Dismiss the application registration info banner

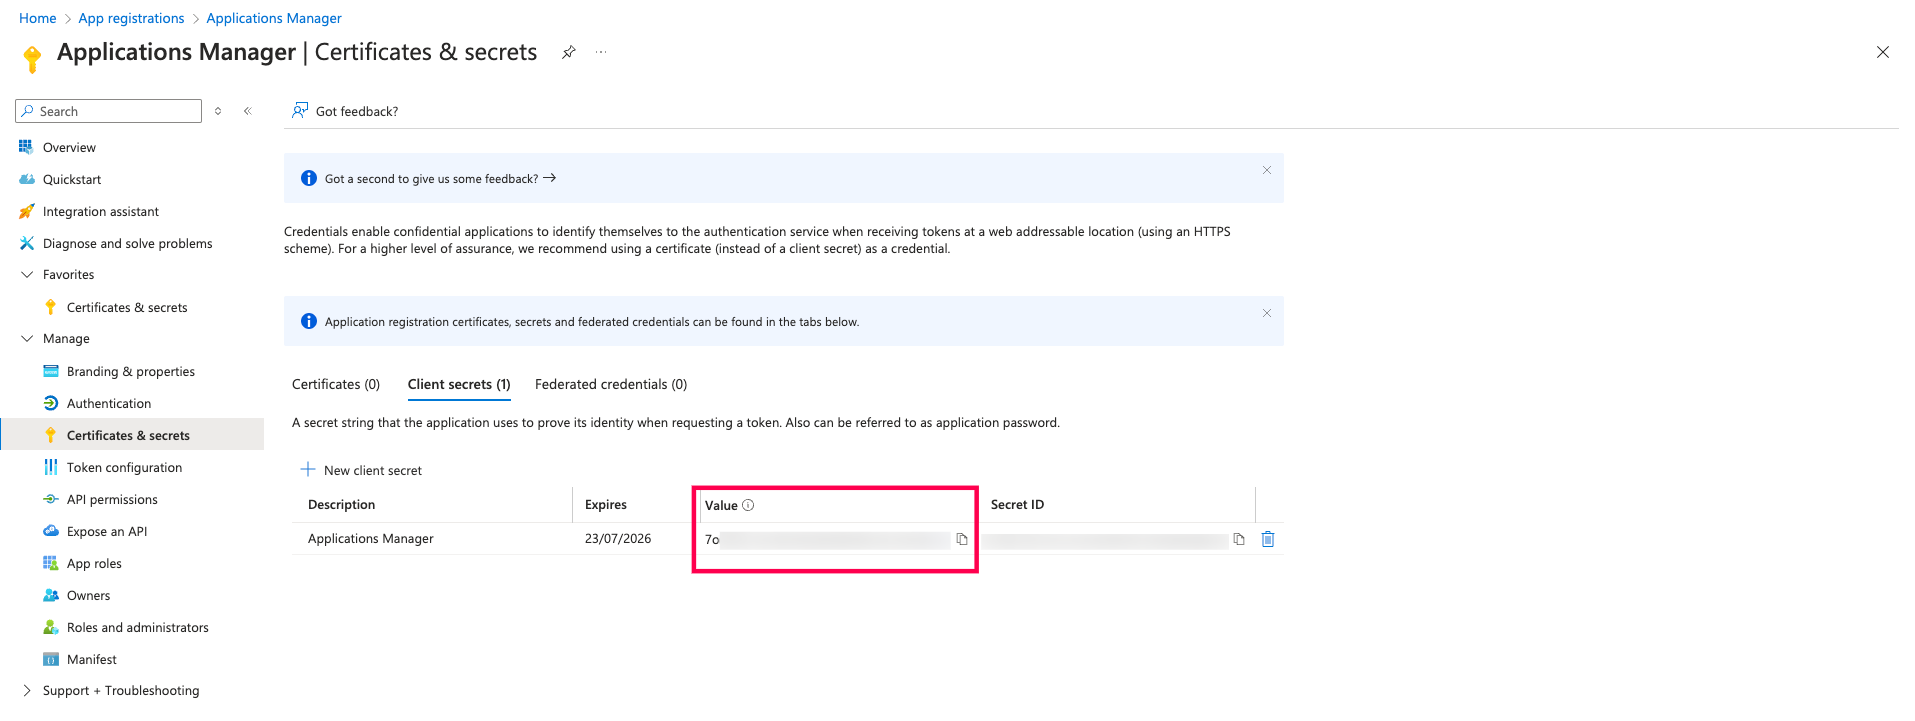[1266, 314]
